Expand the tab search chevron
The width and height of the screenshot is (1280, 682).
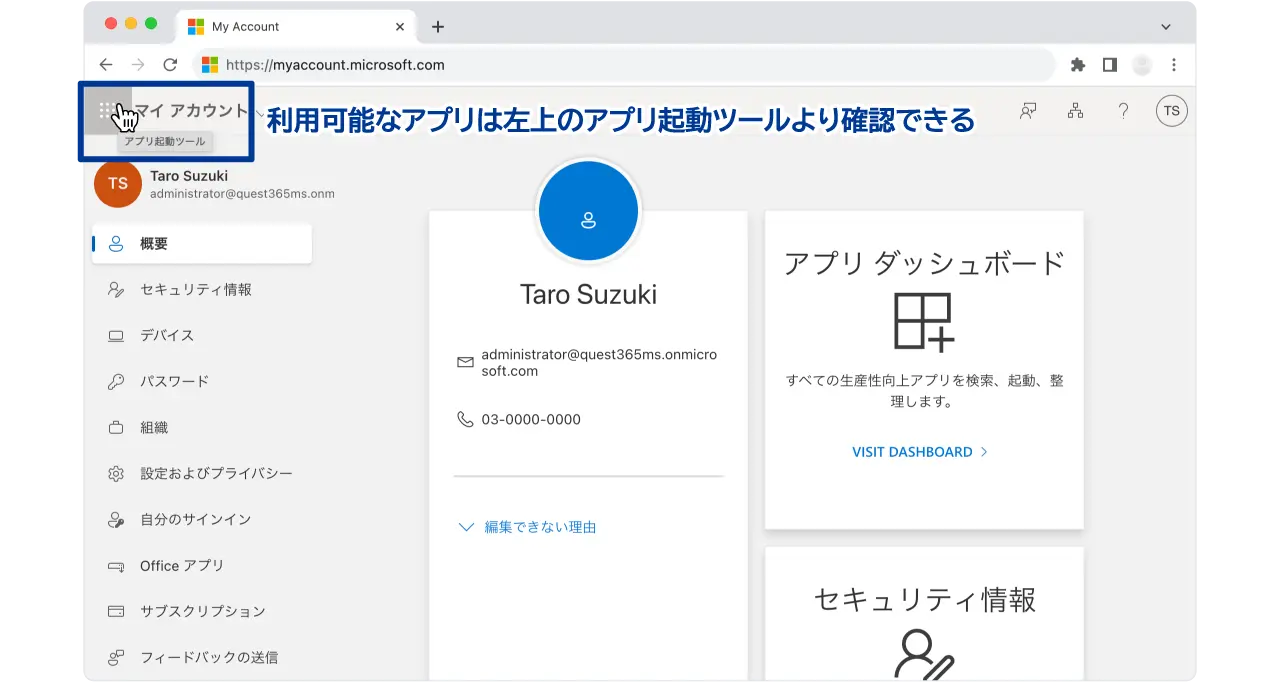1166,27
